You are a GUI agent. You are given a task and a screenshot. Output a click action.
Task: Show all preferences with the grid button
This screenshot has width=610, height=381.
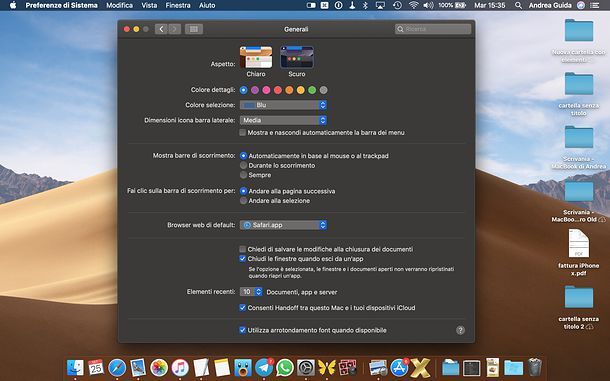194,29
